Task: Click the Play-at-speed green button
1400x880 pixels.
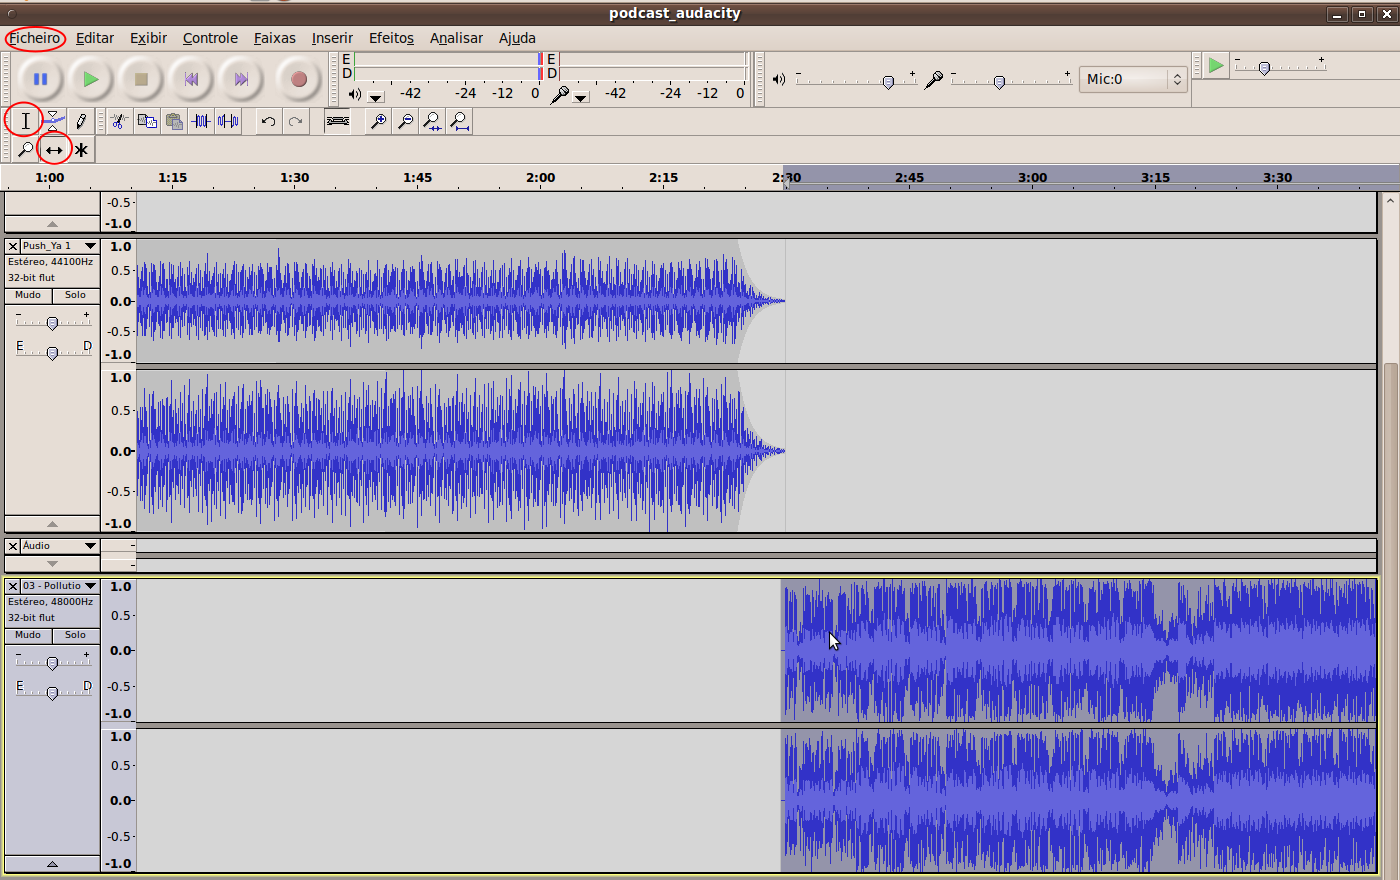Action: pos(1215,66)
